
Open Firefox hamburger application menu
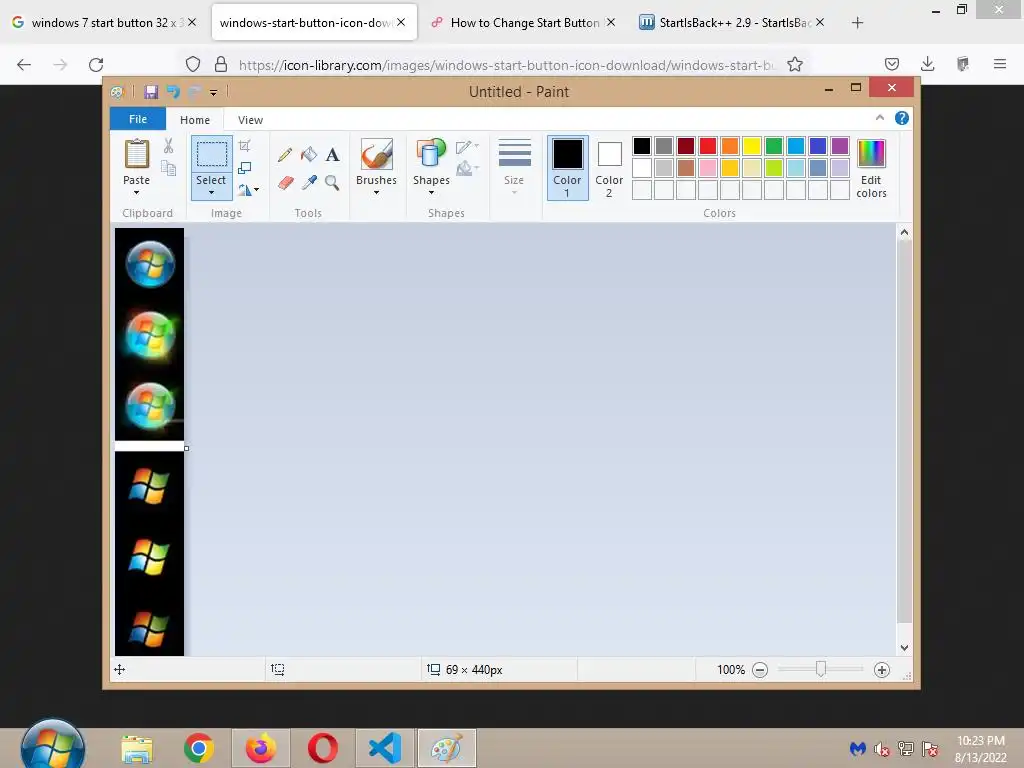click(1000, 64)
